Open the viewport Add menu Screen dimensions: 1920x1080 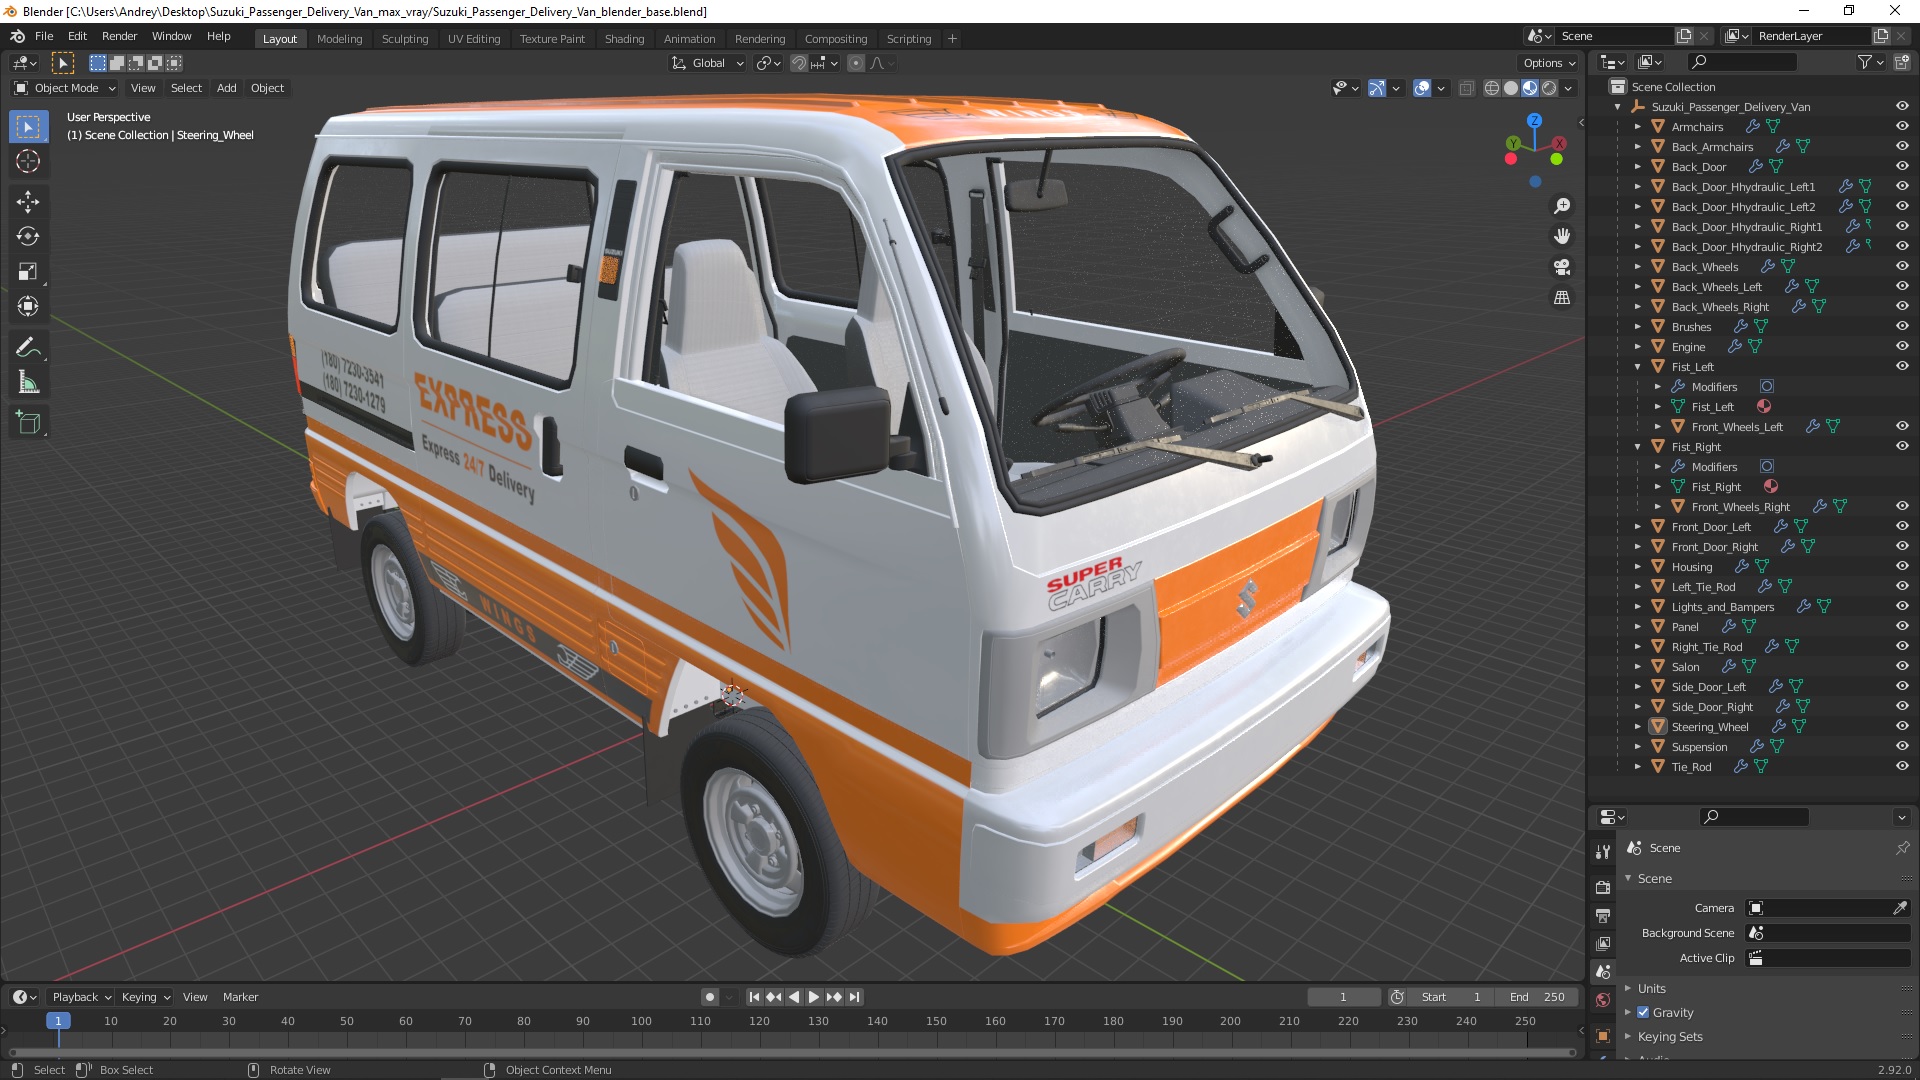click(227, 88)
